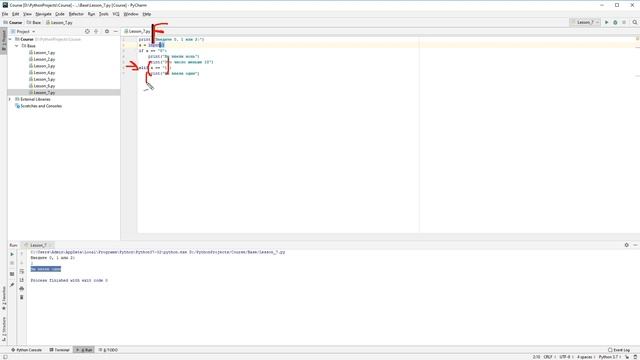Run Lesson_7 from the top toolbar
Viewport: 640px width, 360px height.
[607, 22]
